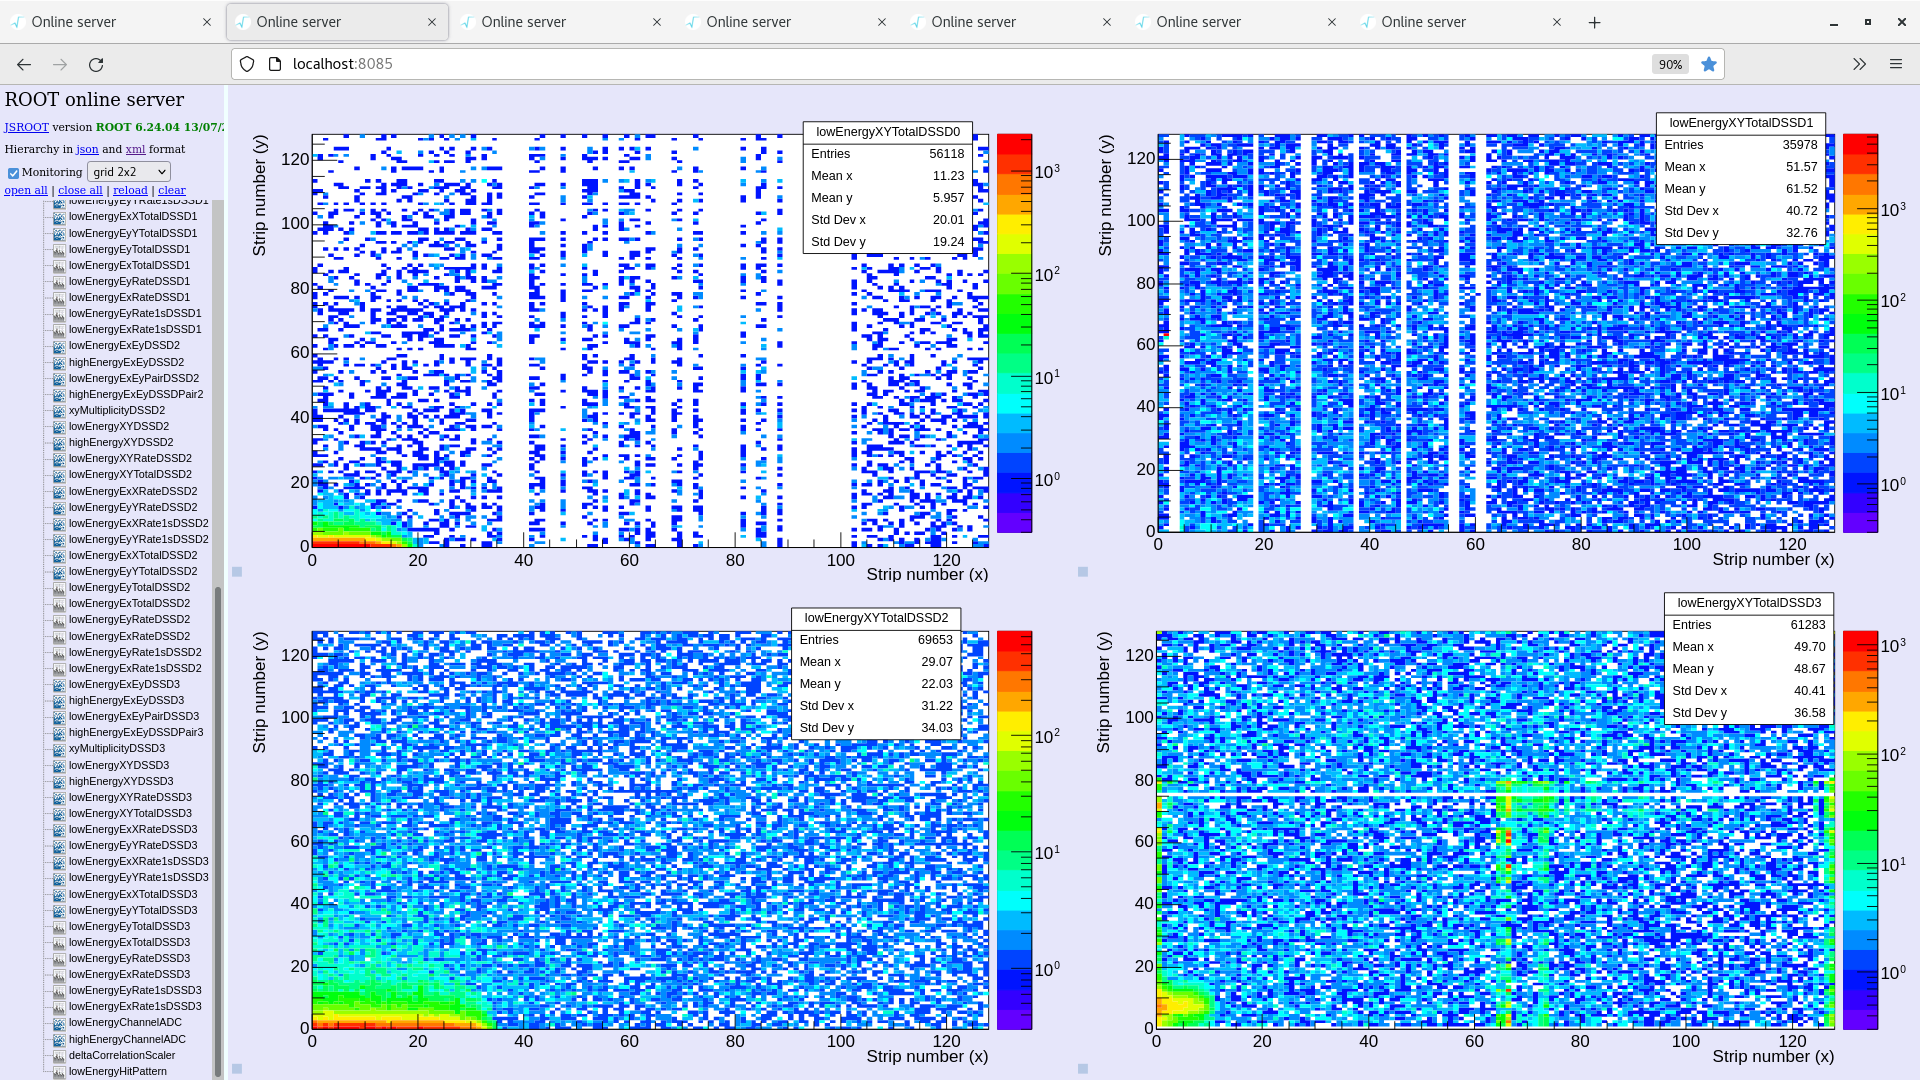Click the lowEnergyXYTotalDSSD1 color palette bar
The height and width of the screenshot is (1080, 1920).
[x=1861, y=333]
